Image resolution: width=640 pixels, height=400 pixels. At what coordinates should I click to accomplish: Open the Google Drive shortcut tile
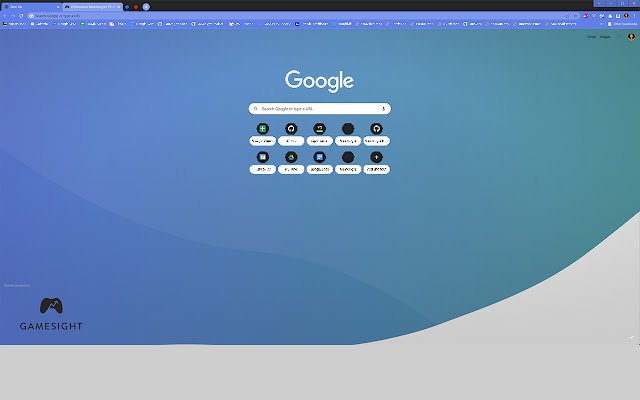[x=291, y=162]
